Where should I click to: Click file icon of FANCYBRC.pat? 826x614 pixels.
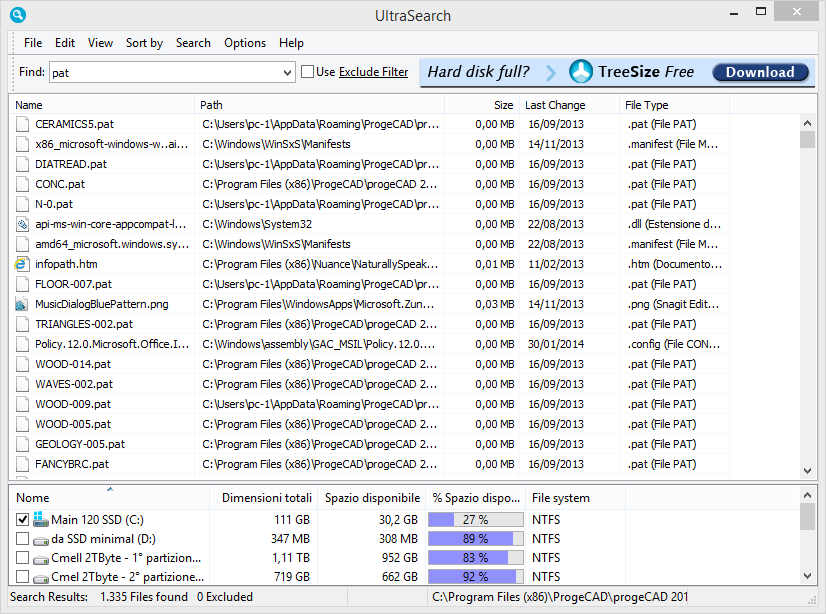[x=22, y=464]
